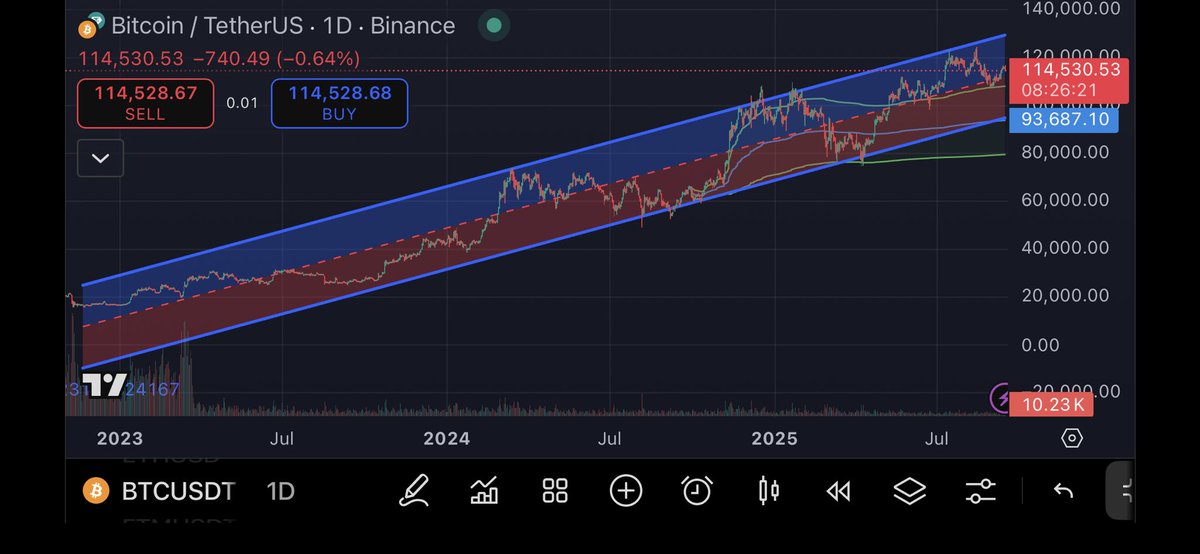Tap the BUY 114,528.68 button

[340, 103]
